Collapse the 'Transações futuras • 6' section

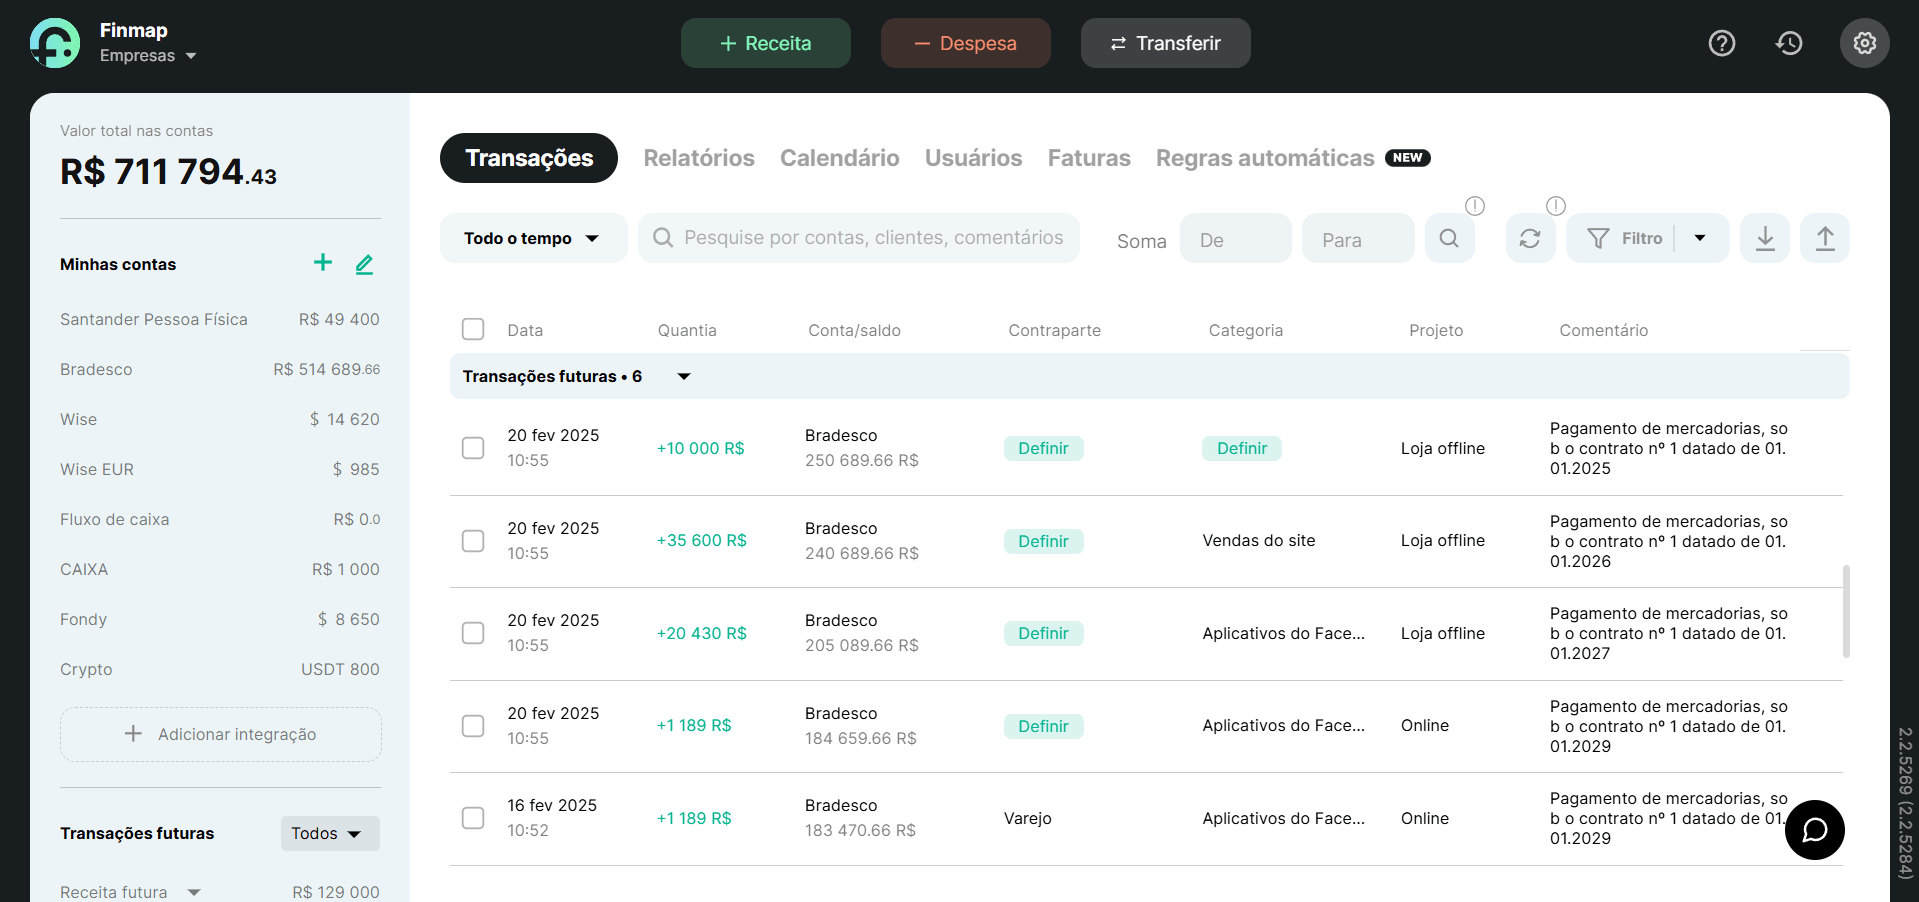(683, 377)
